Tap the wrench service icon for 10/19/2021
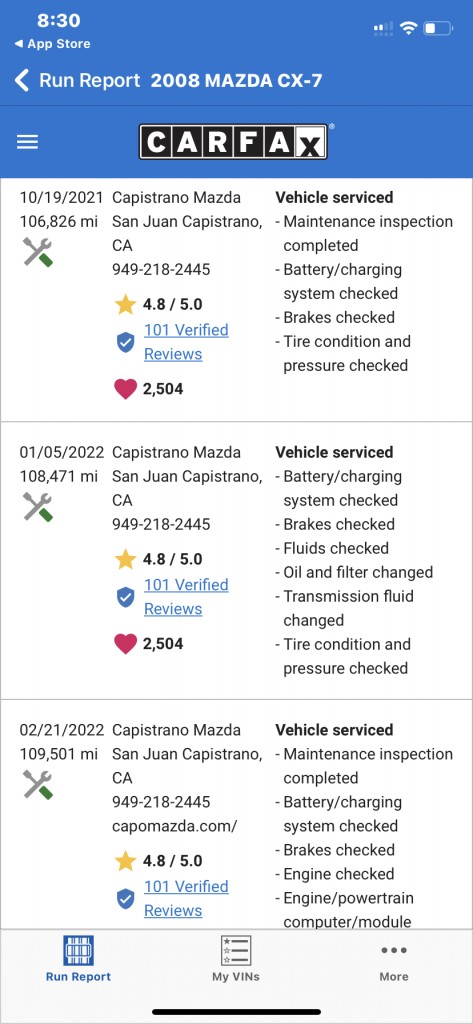 [x=38, y=252]
